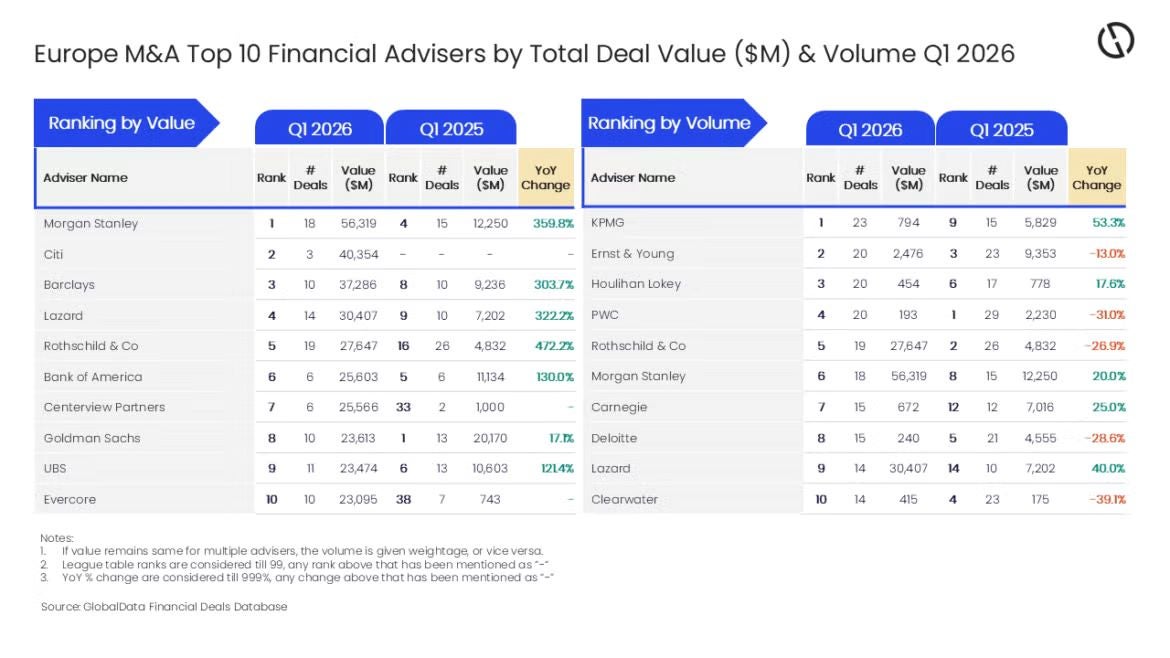The width and height of the screenshot is (1170, 658).
Task: Click the Source: GlobalData Financial Deals Database text
Action: 164,607
